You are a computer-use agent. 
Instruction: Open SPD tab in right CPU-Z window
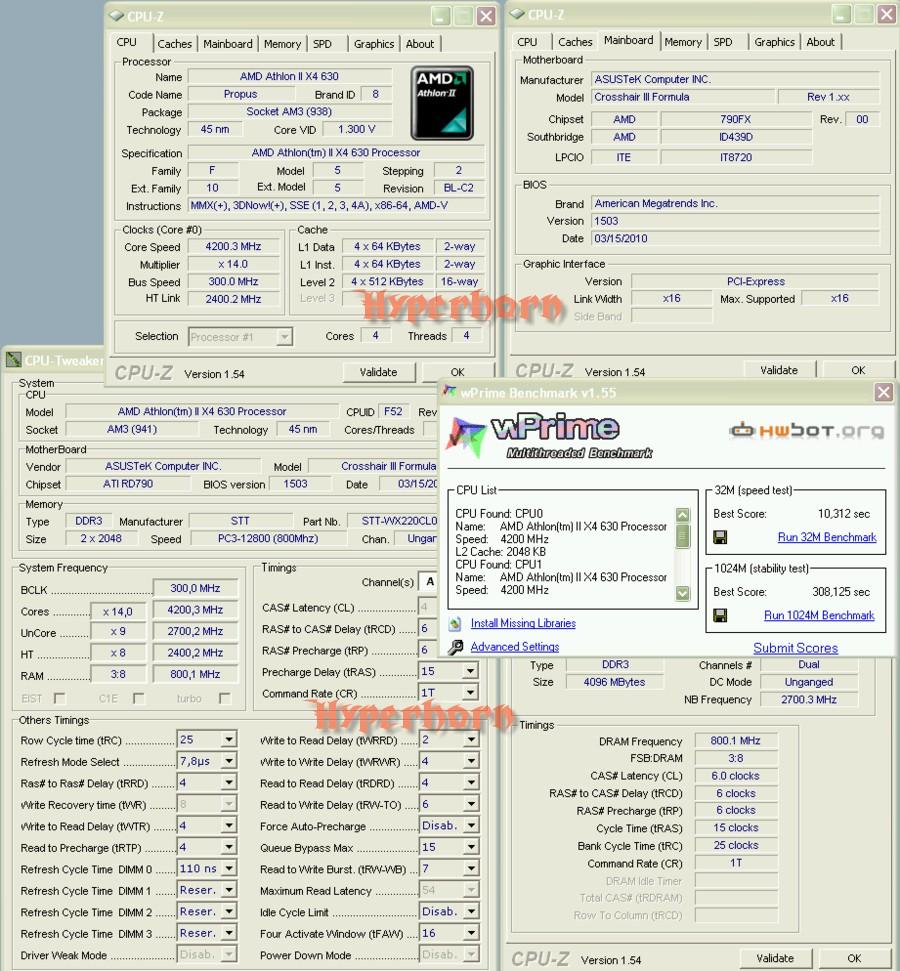pyautogui.click(x=723, y=42)
